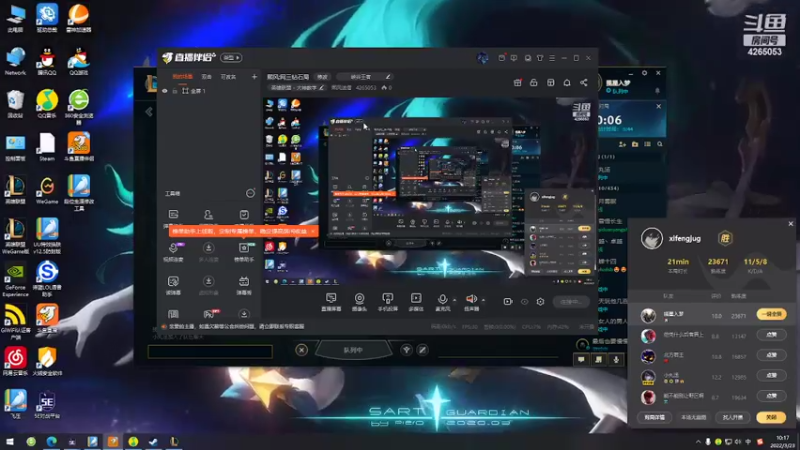The width and height of the screenshot is (800, 450).
Task: Add a new scene with plus button
Action: (254, 77)
